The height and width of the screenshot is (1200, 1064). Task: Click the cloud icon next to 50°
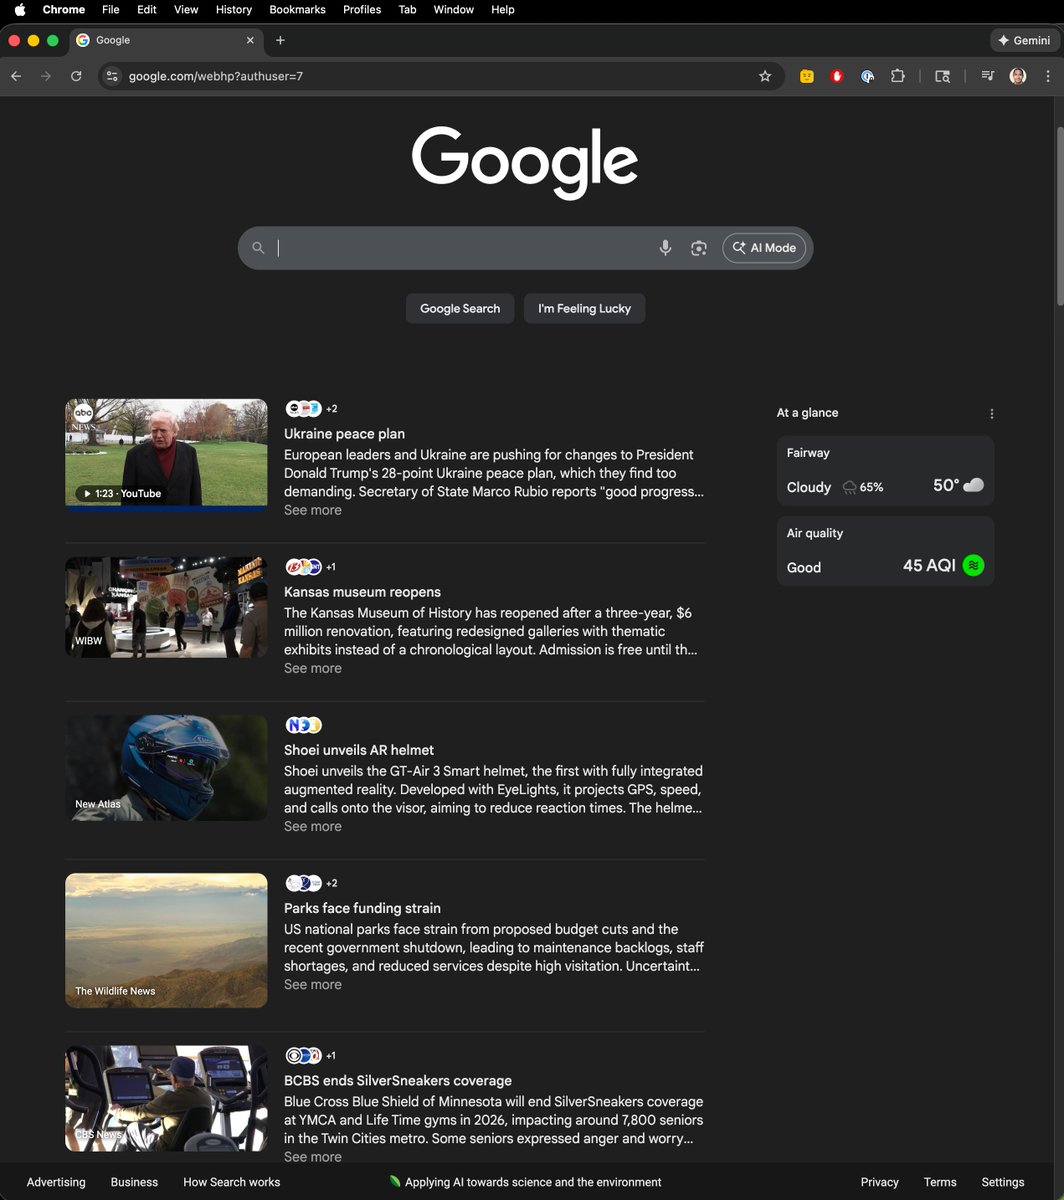tap(973, 485)
